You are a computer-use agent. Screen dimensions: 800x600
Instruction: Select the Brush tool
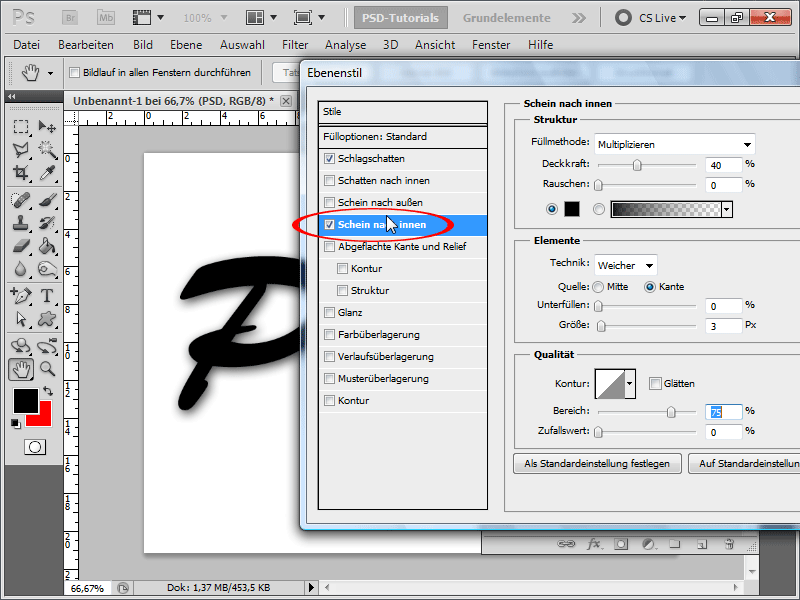click(x=47, y=200)
